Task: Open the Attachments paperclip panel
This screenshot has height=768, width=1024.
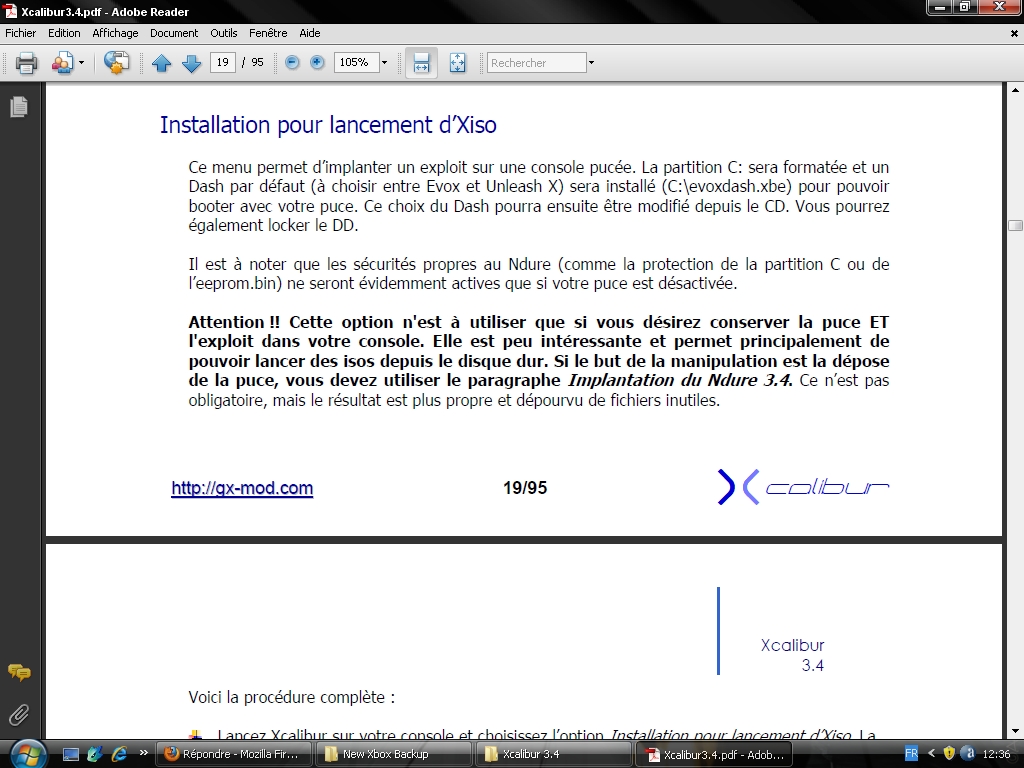Action: (x=19, y=715)
